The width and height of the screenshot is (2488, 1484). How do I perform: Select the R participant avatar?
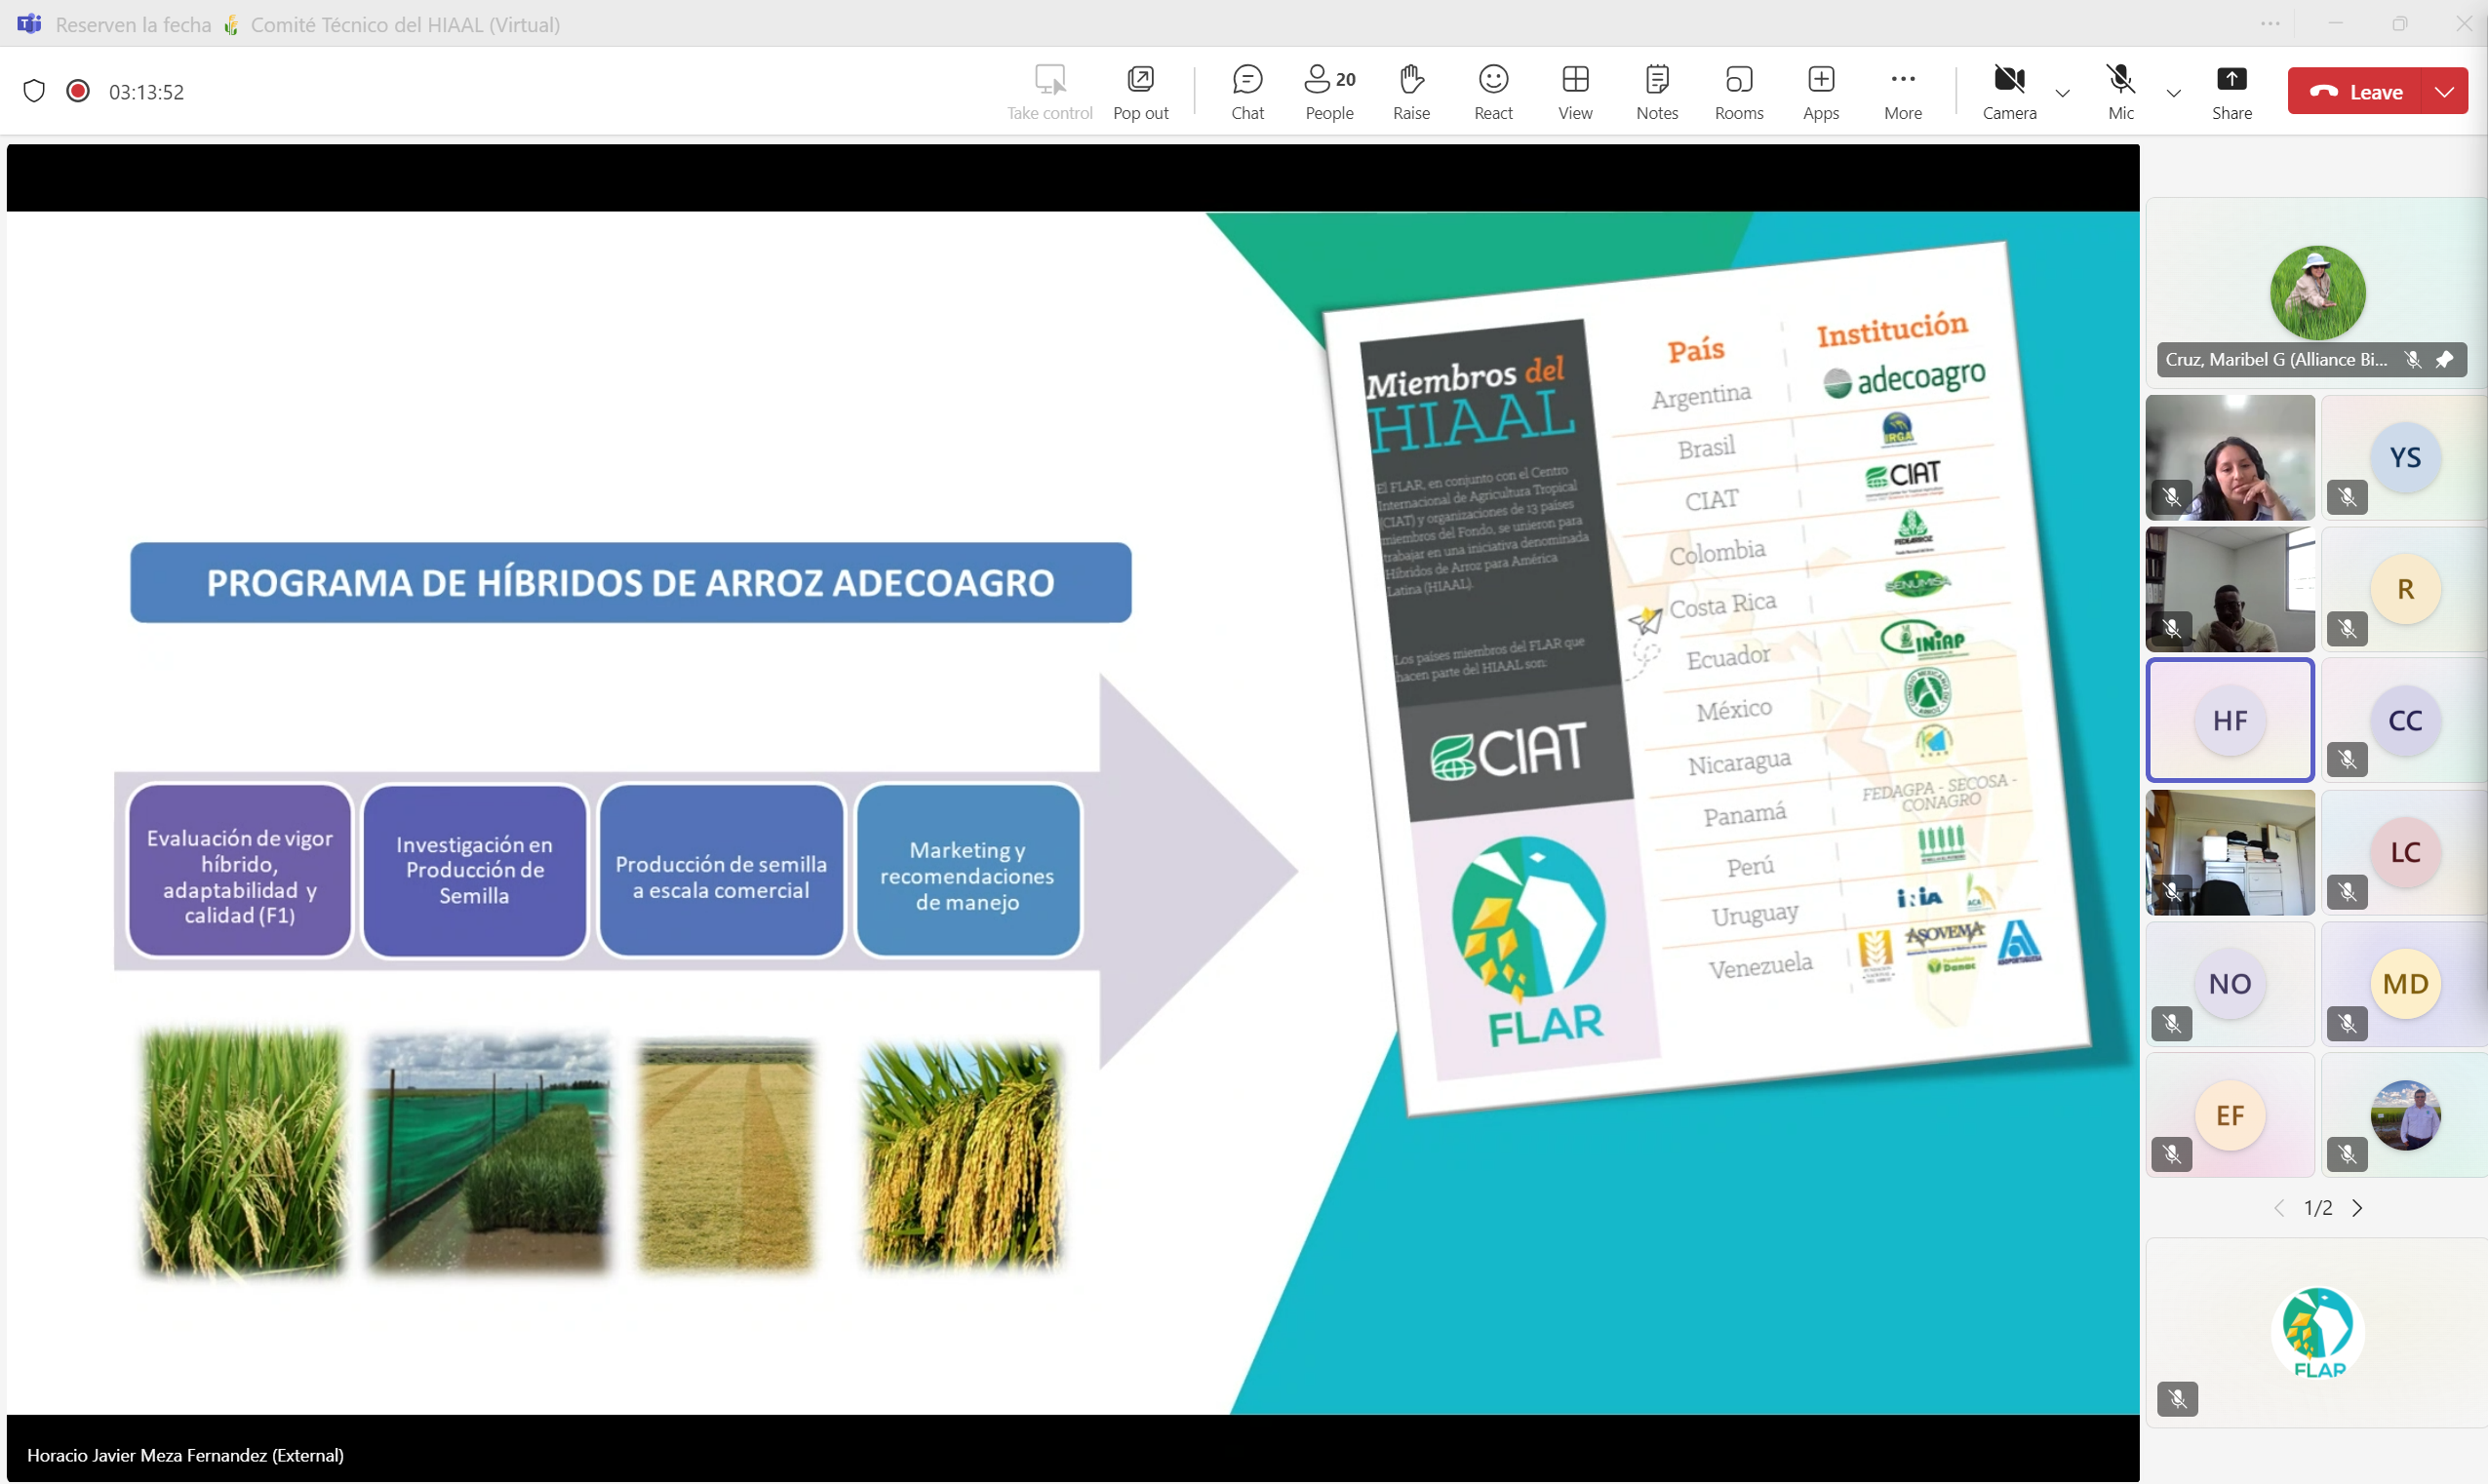[x=2405, y=589]
